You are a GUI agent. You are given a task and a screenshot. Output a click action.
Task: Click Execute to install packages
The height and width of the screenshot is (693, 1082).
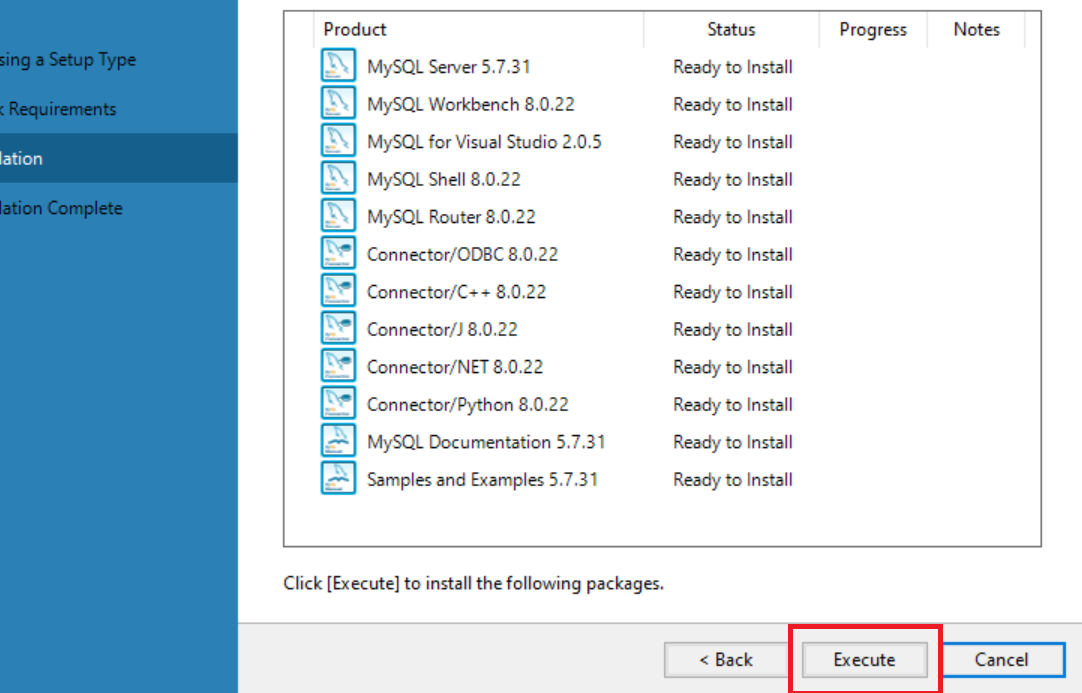click(x=864, y=660)
